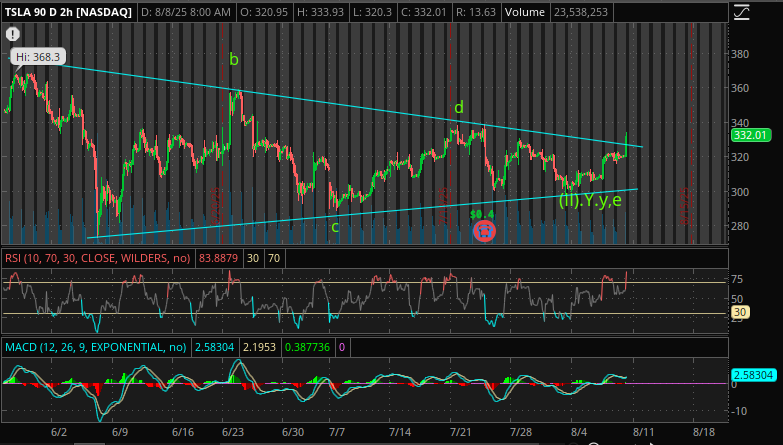The image size is (783, 445).
Task: Click the MACD study title label
Action: (94, 347)
